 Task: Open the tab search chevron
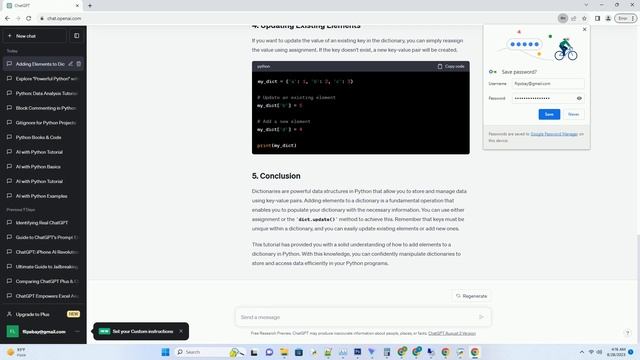[586, 5]
